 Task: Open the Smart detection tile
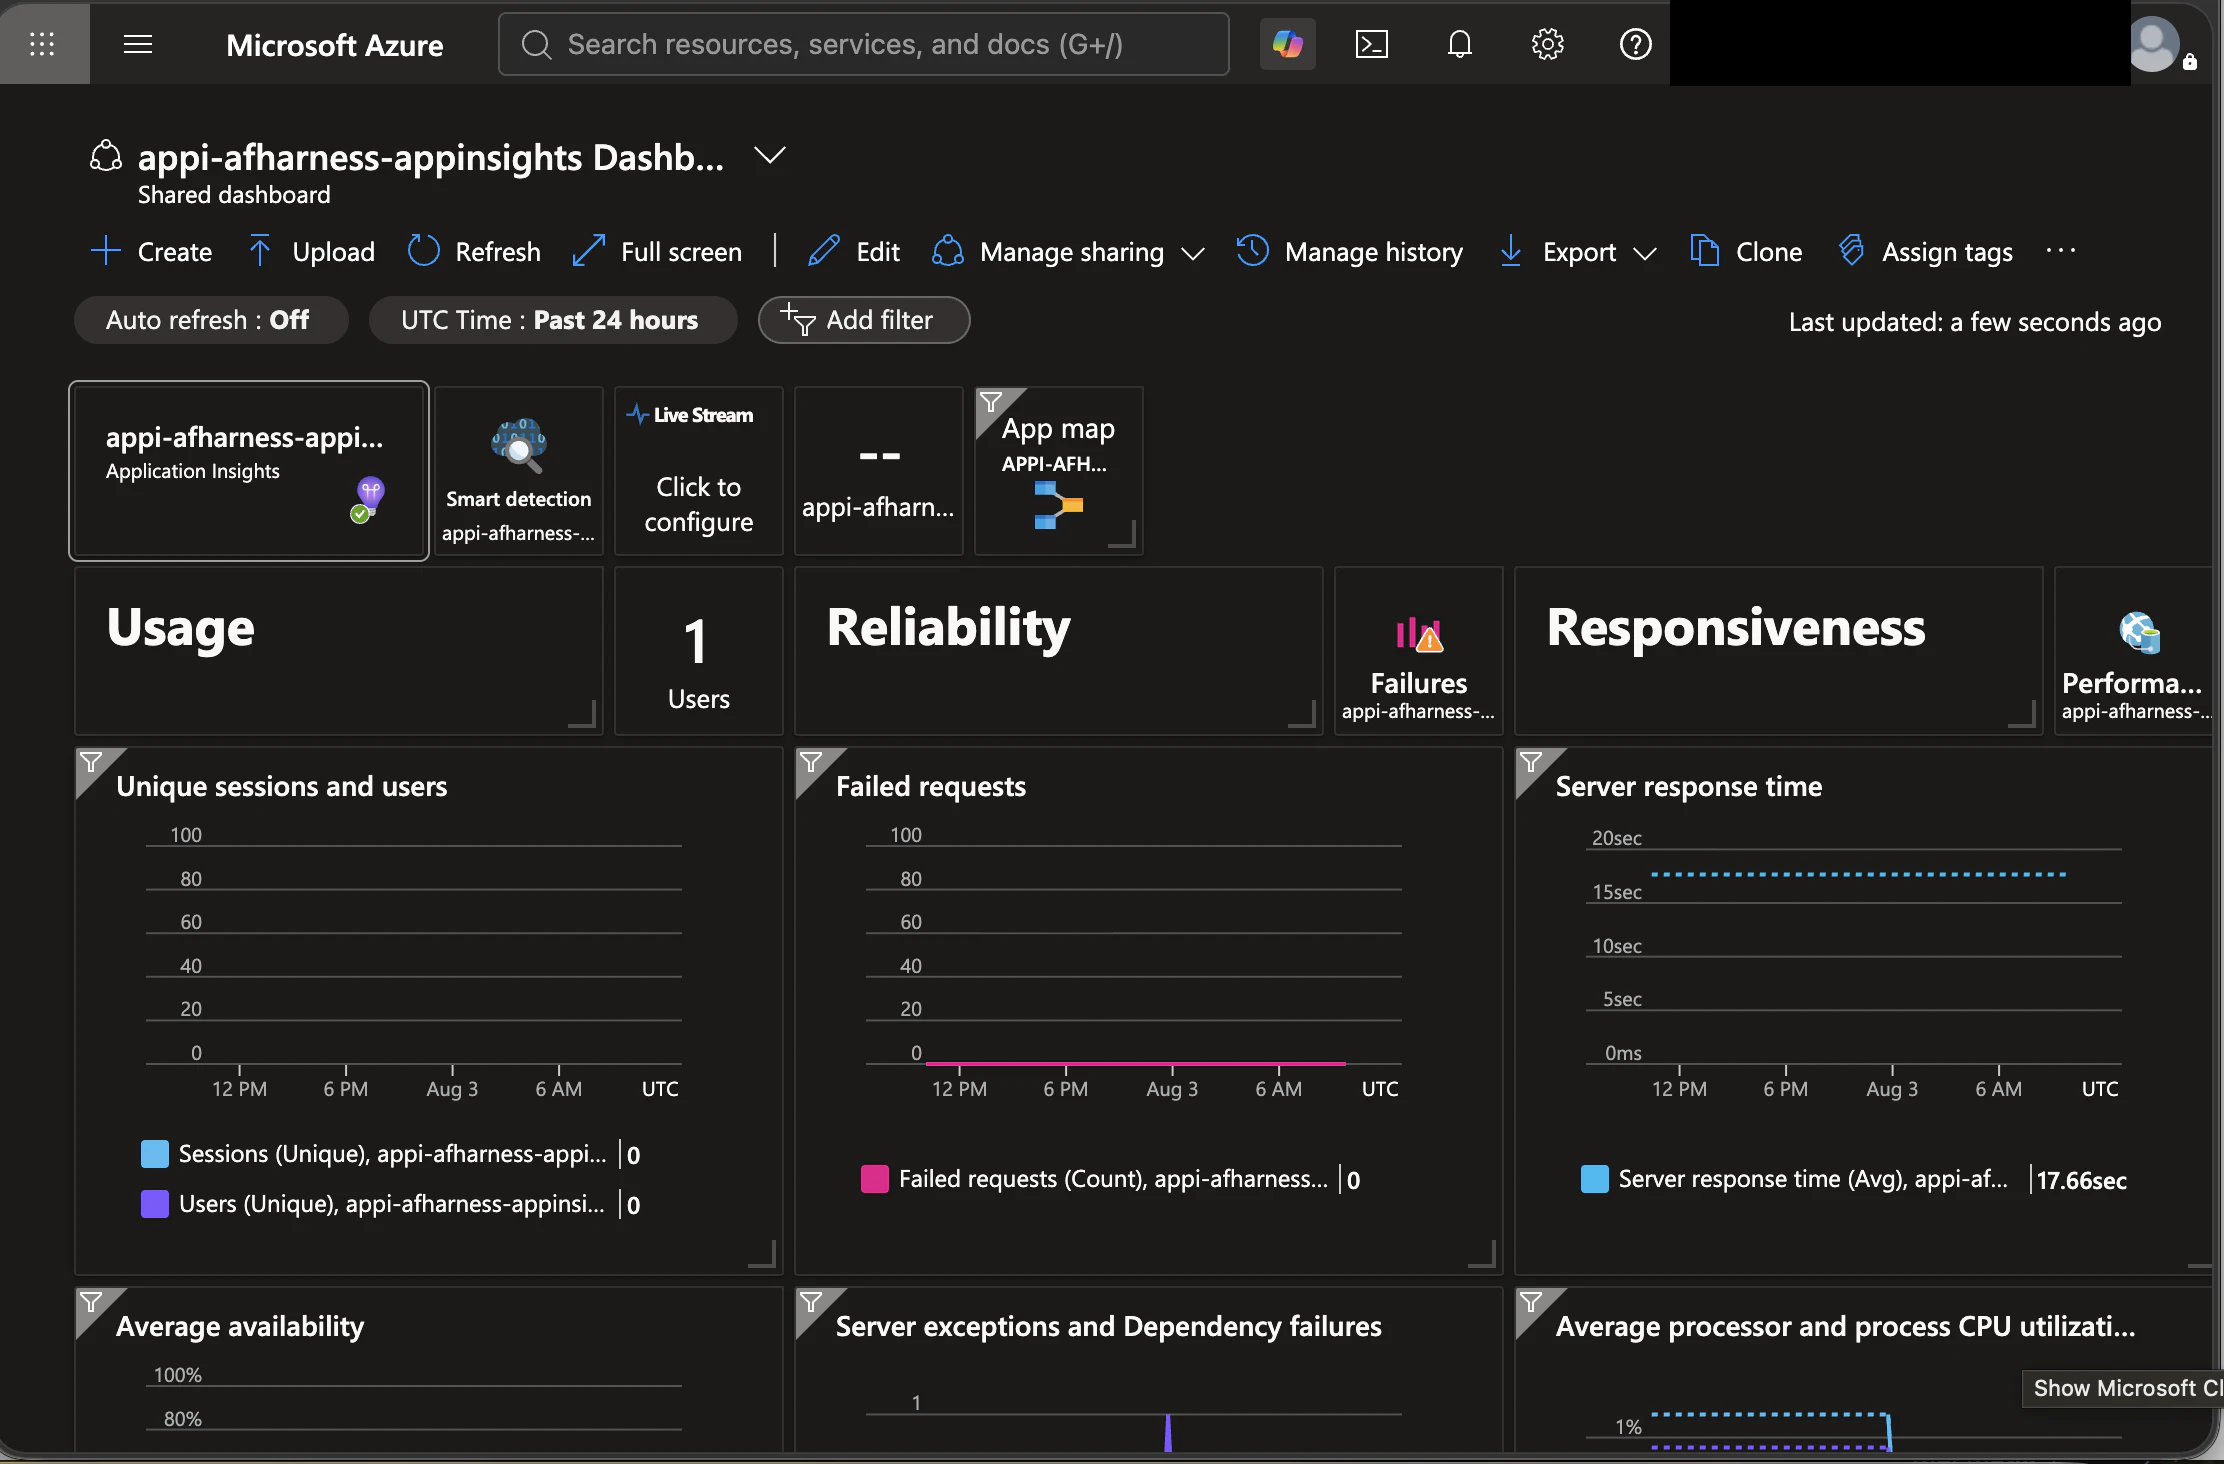519,471
